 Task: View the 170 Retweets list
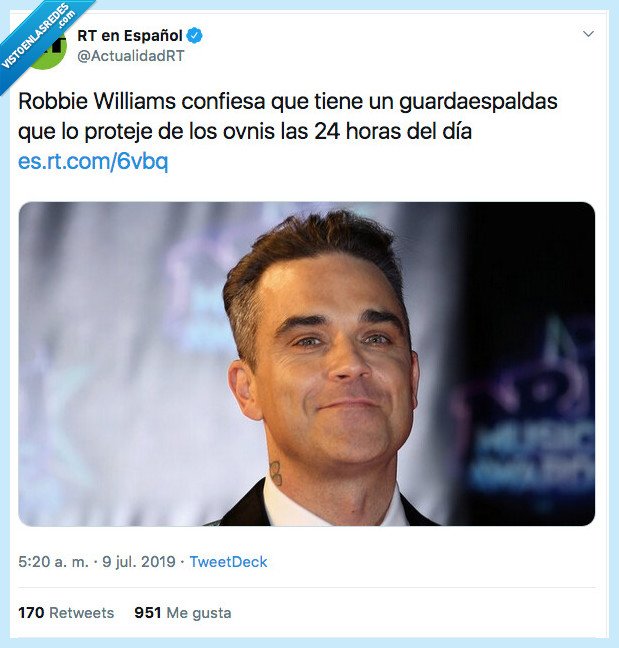tap(66, 612)
